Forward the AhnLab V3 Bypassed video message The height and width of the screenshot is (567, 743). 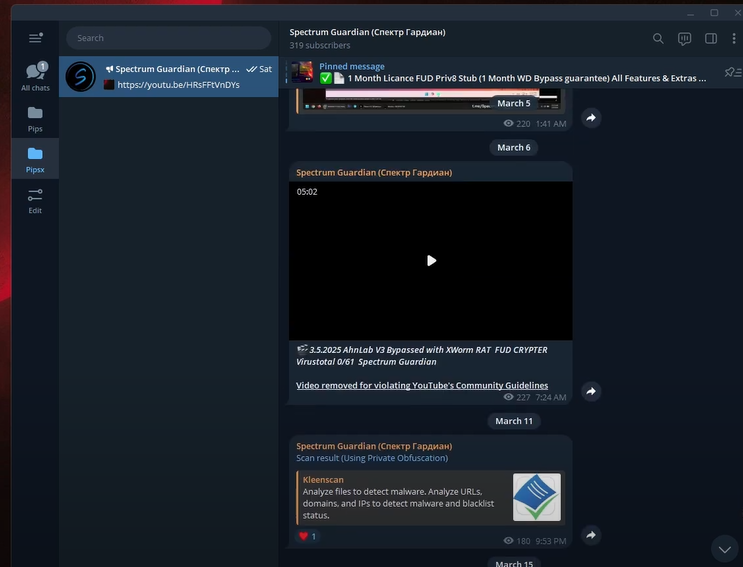pos(591,391)
